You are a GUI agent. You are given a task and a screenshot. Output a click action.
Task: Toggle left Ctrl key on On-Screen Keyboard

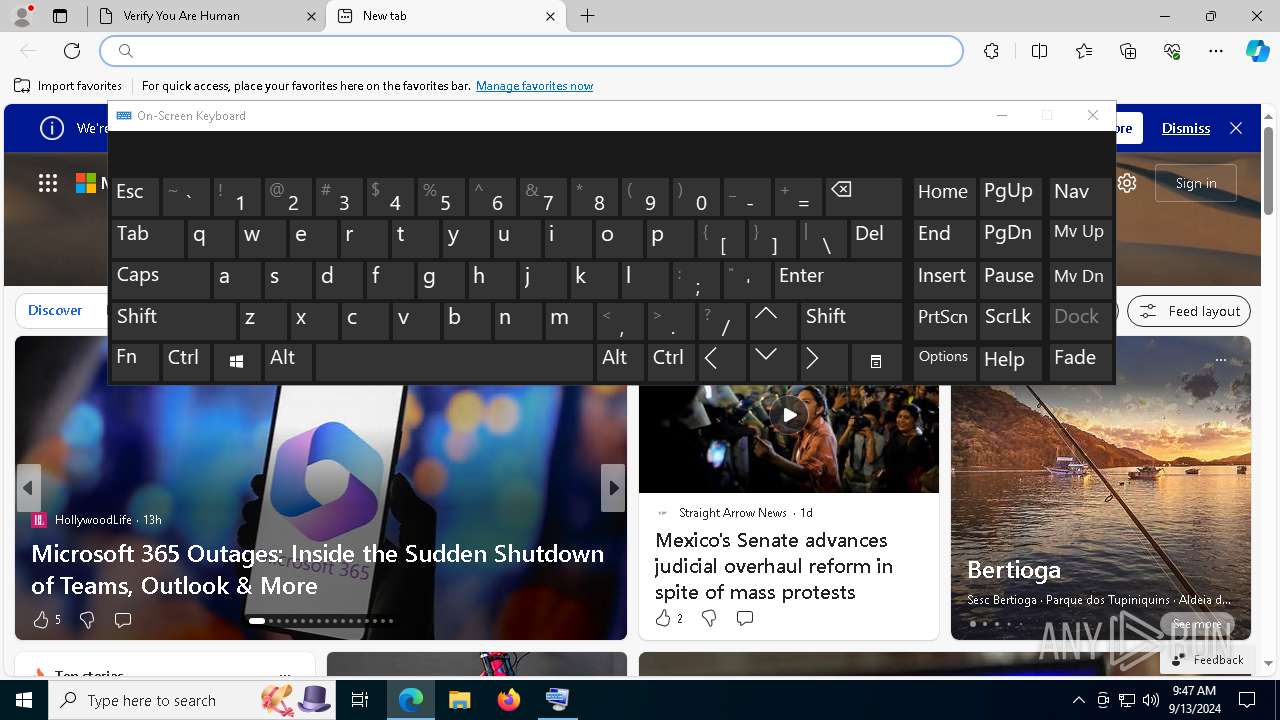[186, 362]
